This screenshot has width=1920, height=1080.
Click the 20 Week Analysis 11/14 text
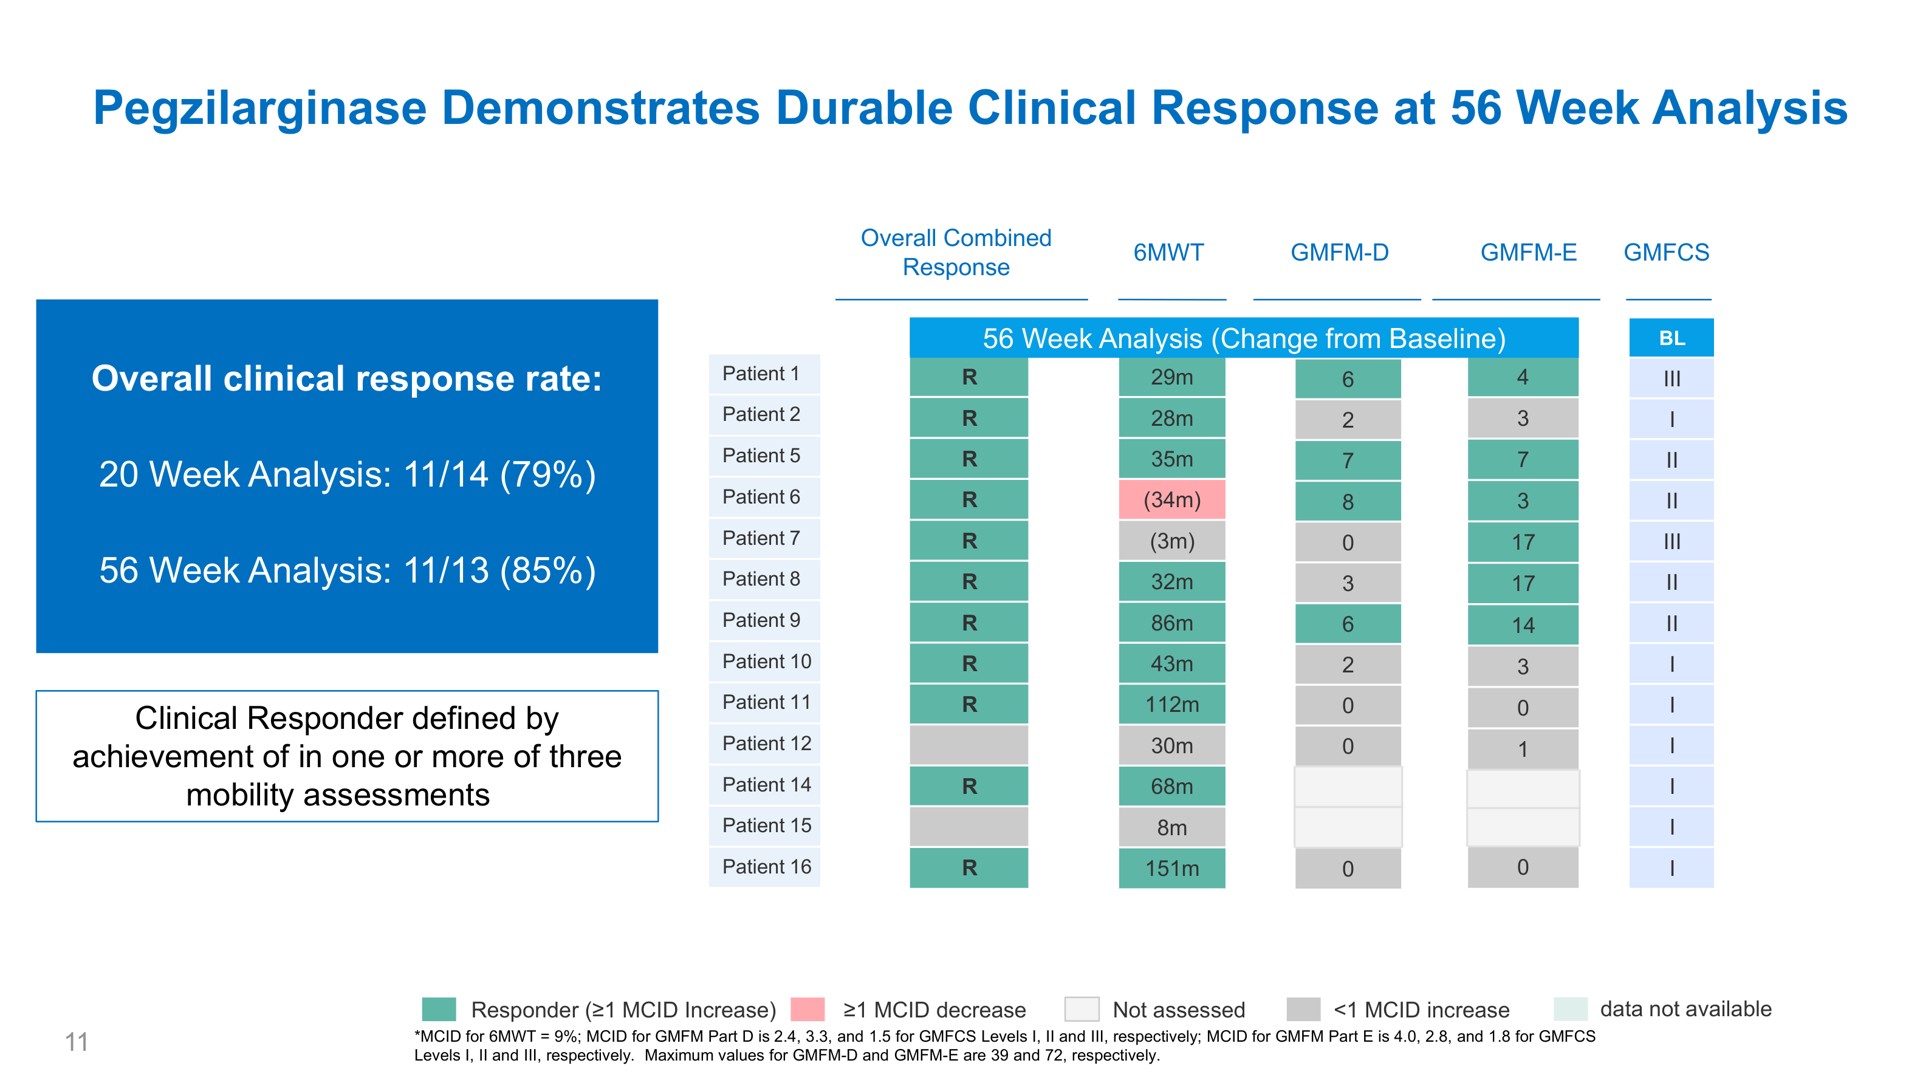coord(347,474)
